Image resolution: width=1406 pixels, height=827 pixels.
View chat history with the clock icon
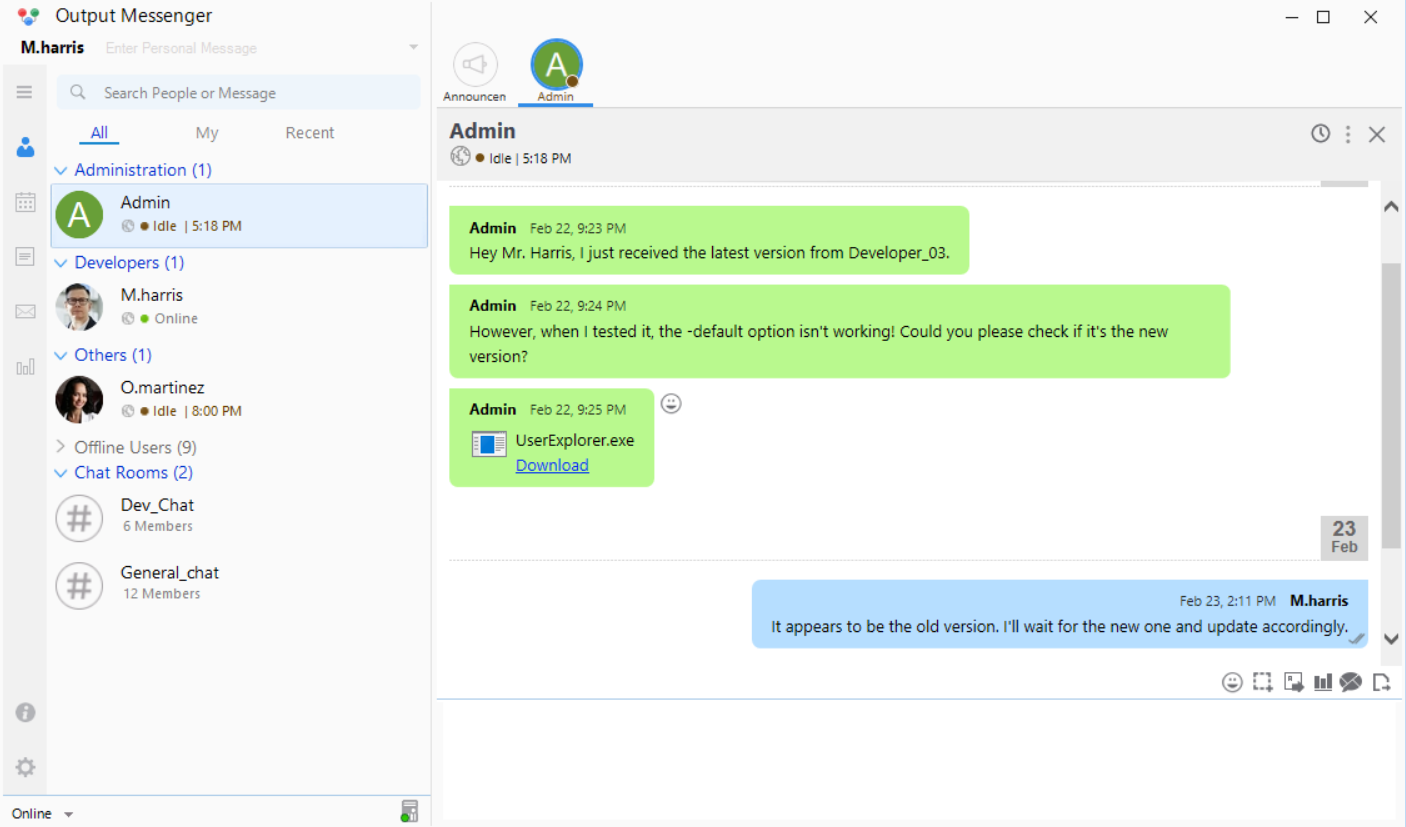pos(1321,133)
